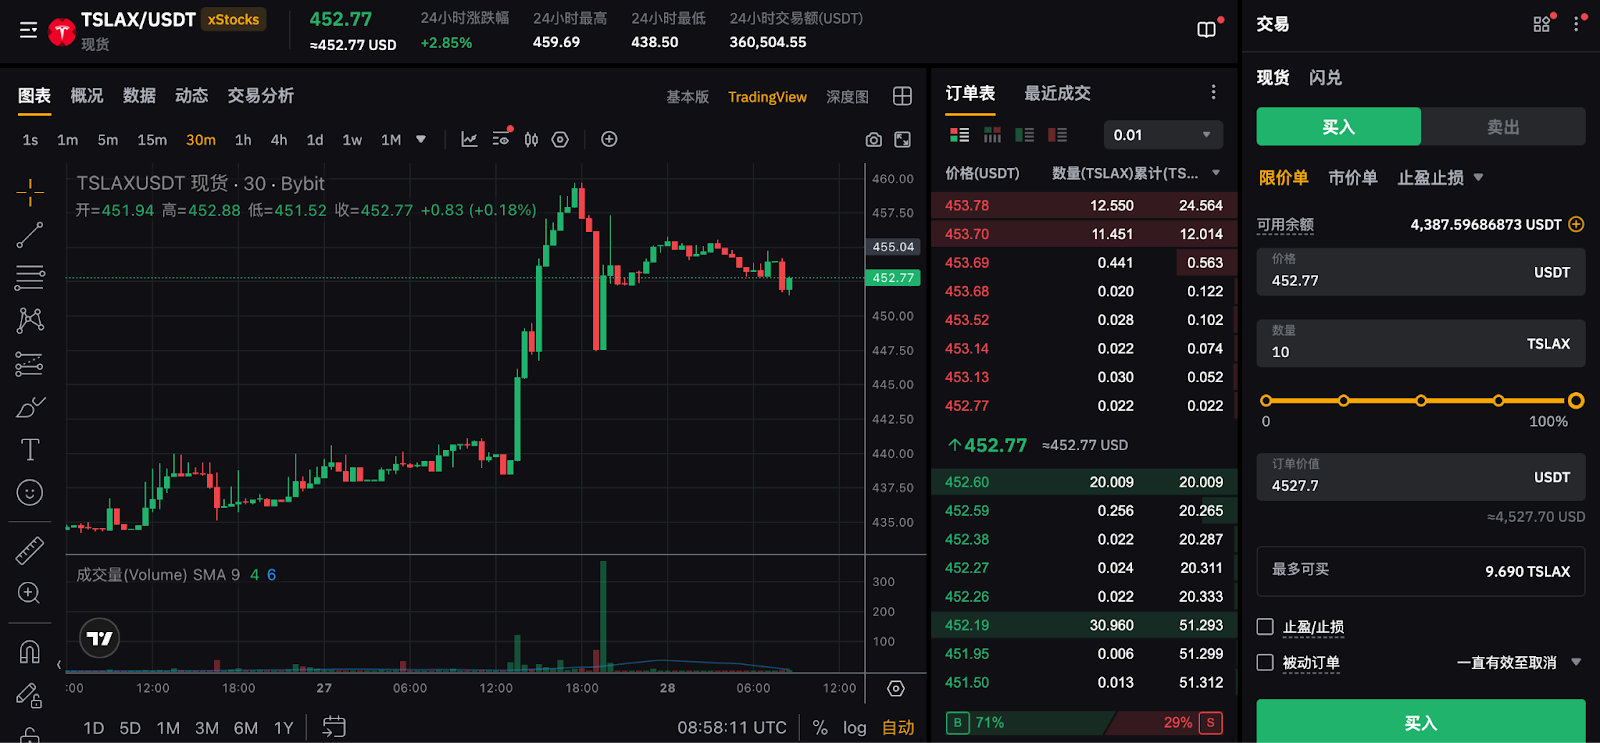Switch to the 概况 tab
The height and width of the screenshot is (743, 1600).
pos(87,95)
